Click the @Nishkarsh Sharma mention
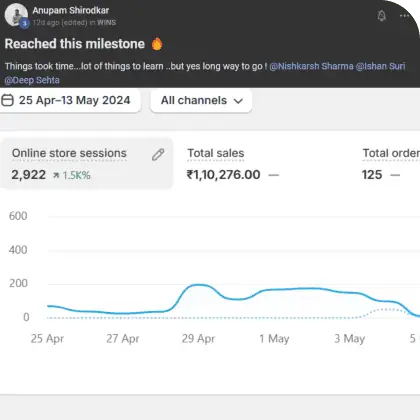The image size is (420, 420). pos(311,66)
